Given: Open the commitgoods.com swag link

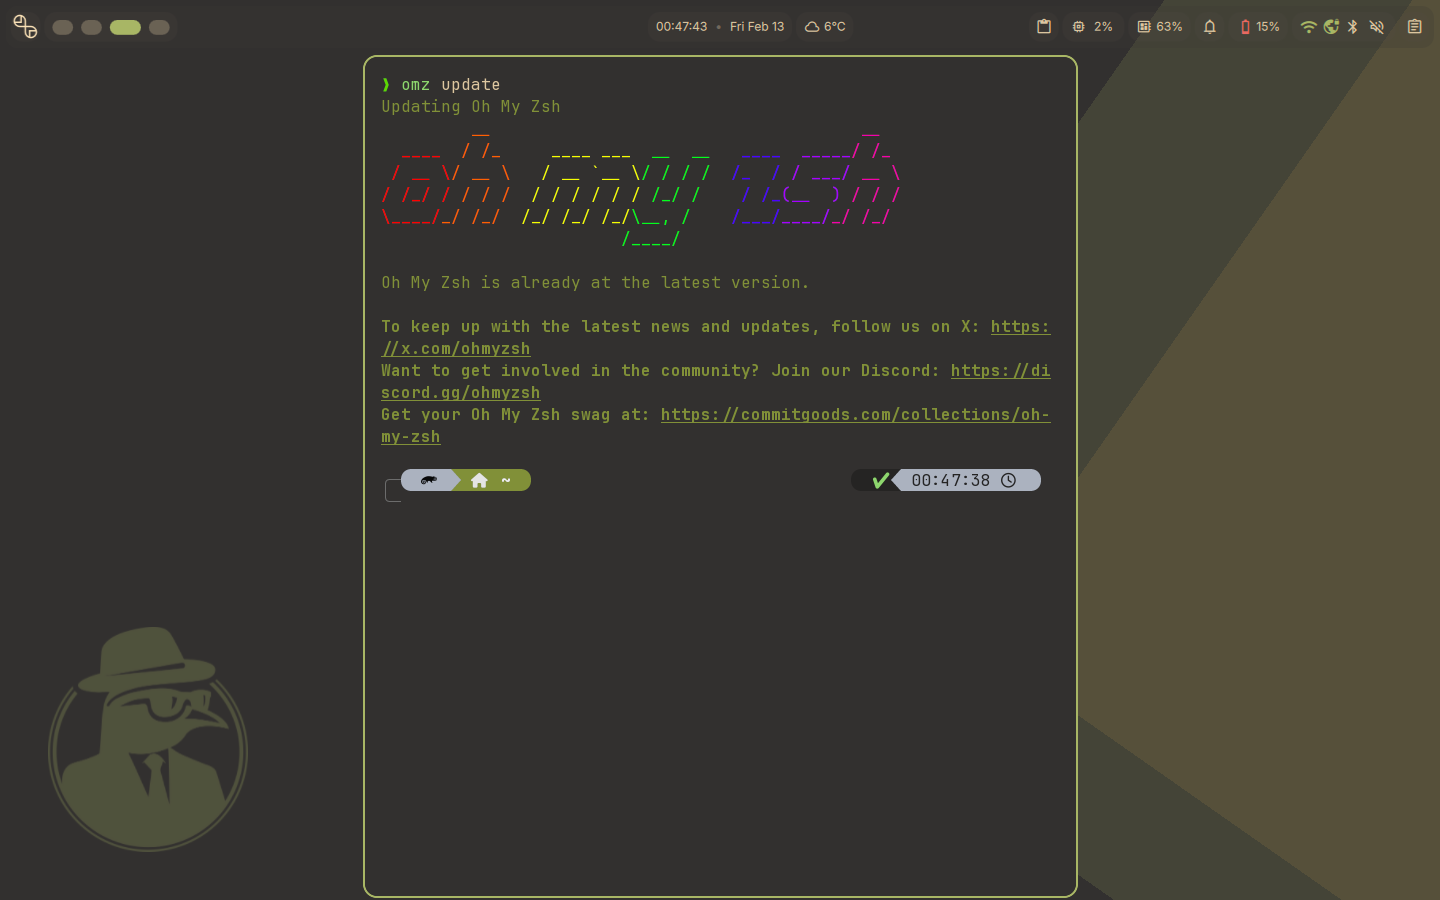Looking at the screenshot, I should click(x=855, y=414).
